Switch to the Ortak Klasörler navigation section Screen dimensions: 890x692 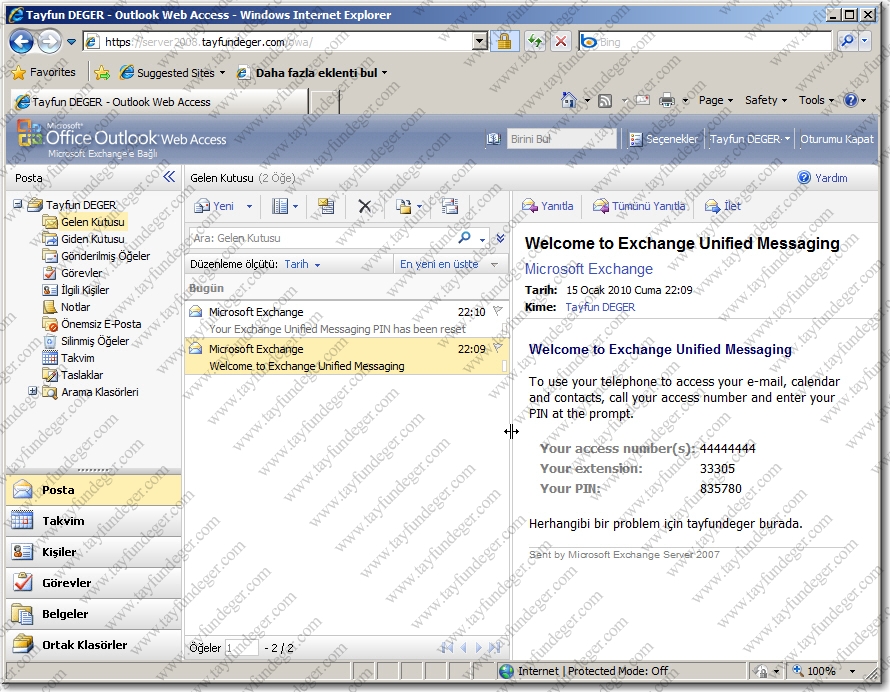(x=94, y=645)
